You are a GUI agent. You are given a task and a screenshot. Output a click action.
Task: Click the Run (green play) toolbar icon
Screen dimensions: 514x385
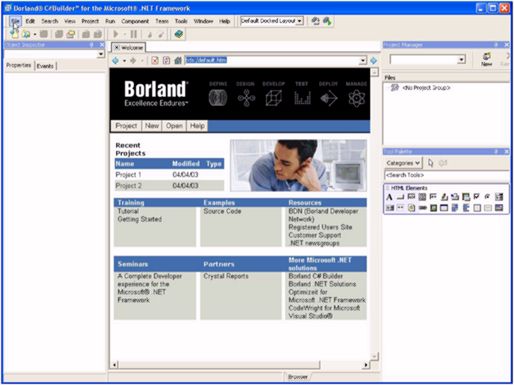click(x=115, y=34)
